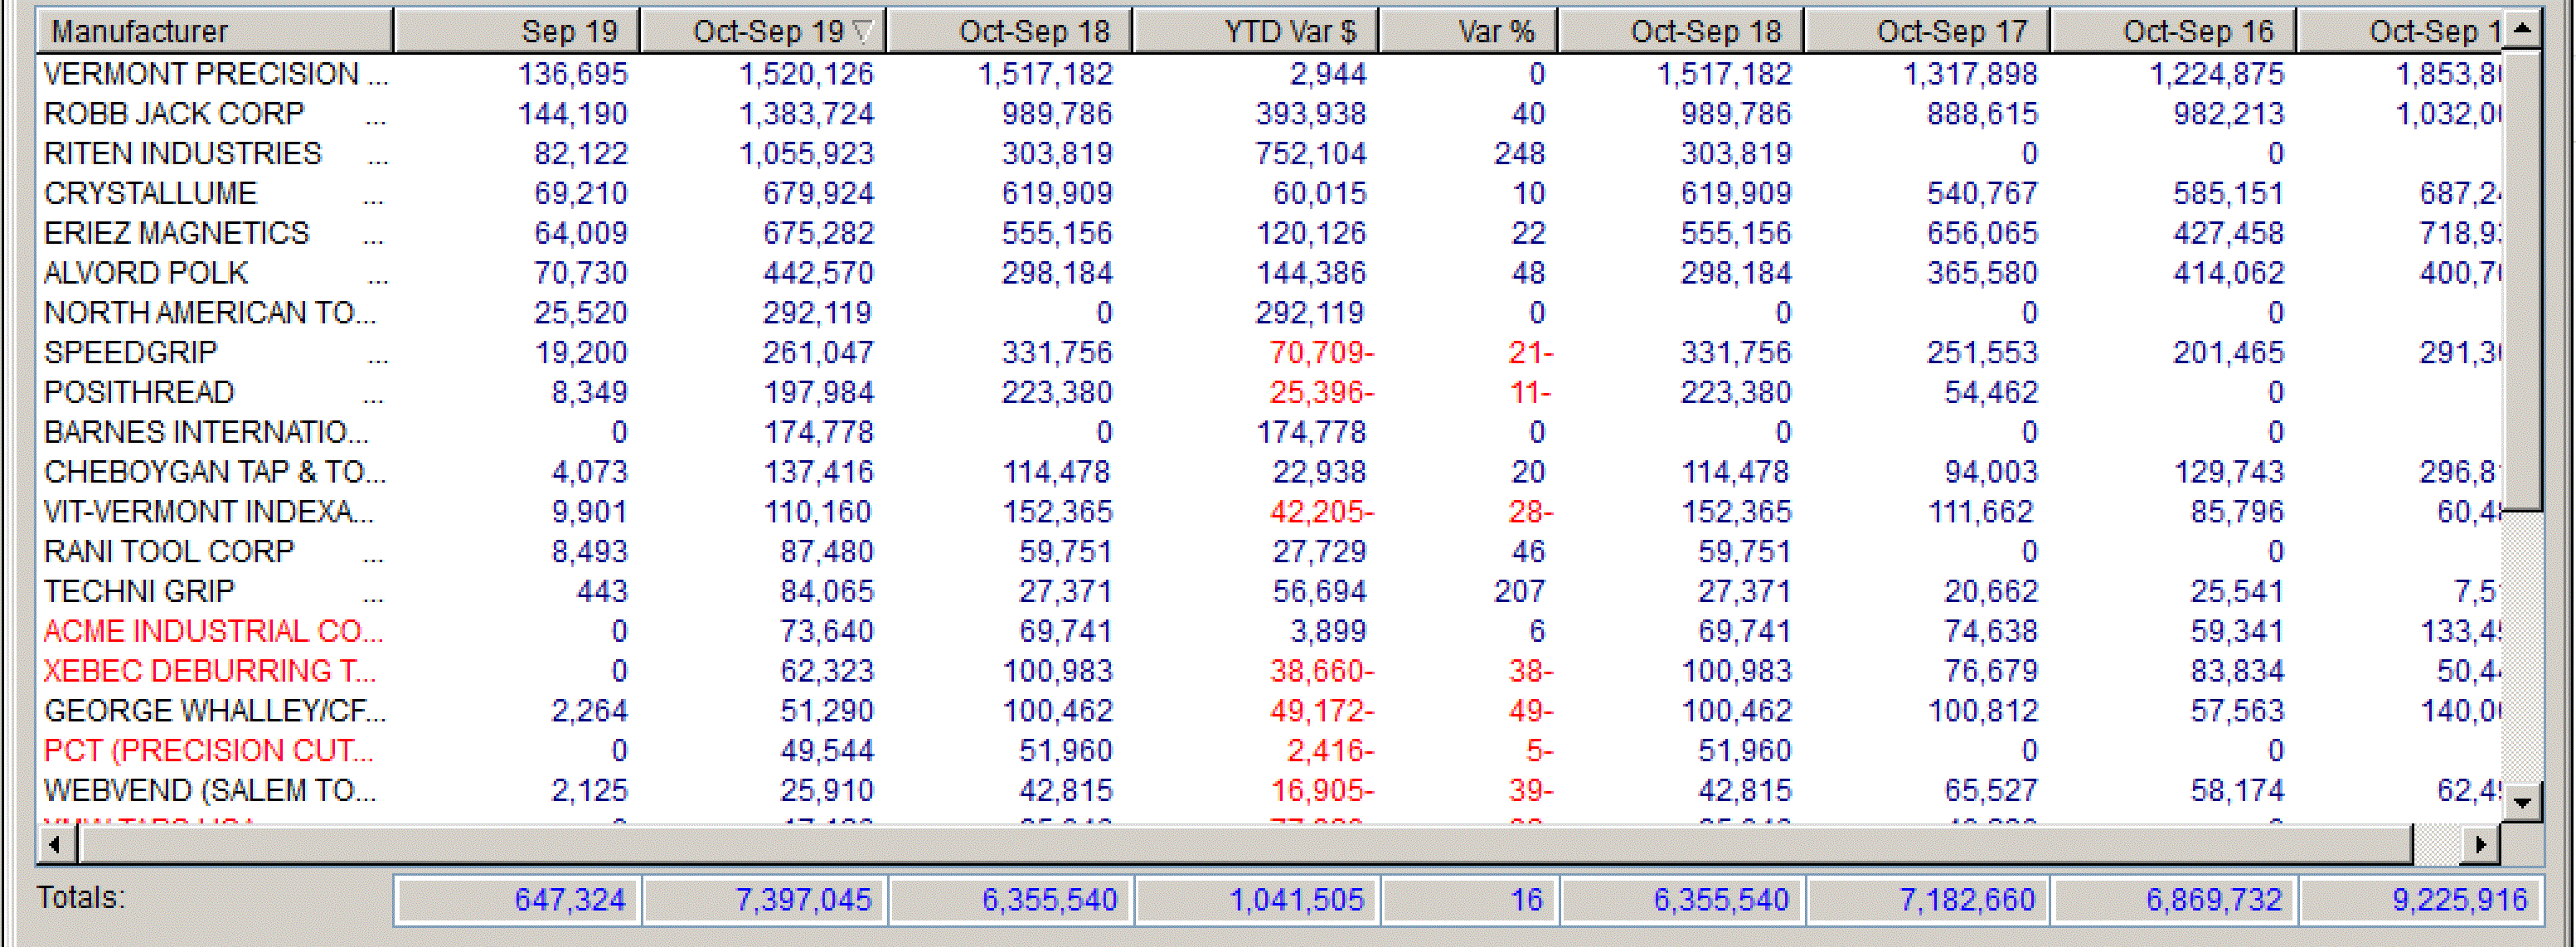Viewport: 2576px width, 947px height.
Task: Sort by the Manufacturer column header
Action: (x=214, y=31)
